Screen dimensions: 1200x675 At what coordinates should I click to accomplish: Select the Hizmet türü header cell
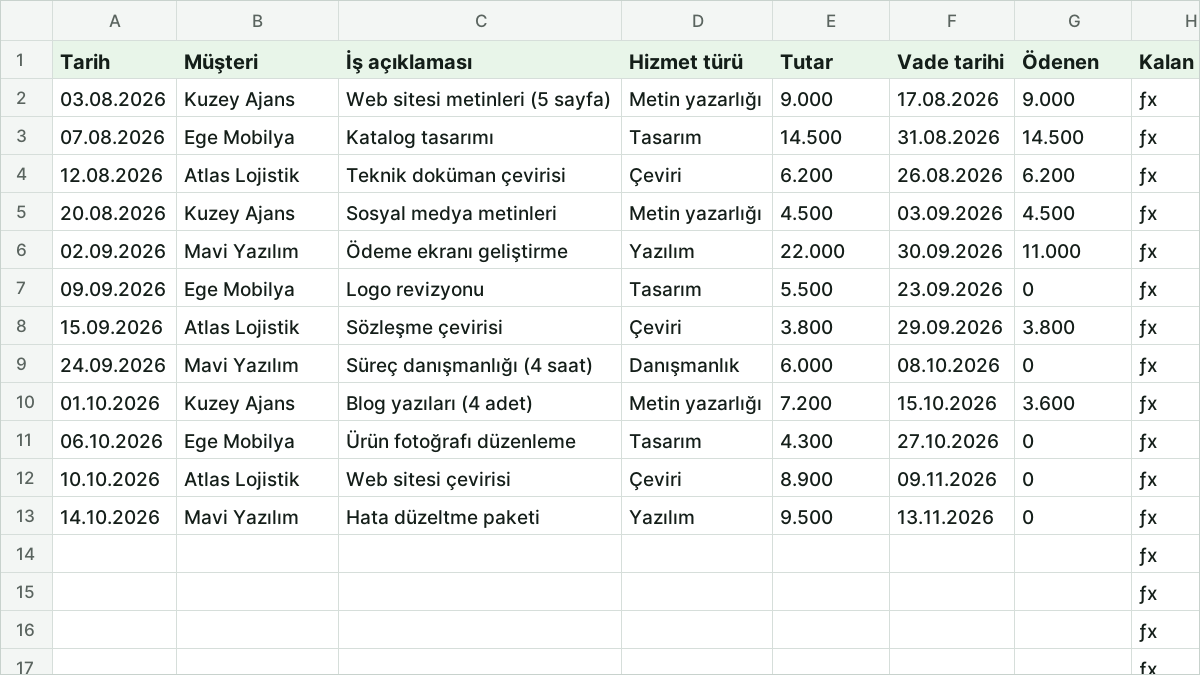[x=697, y=61]
